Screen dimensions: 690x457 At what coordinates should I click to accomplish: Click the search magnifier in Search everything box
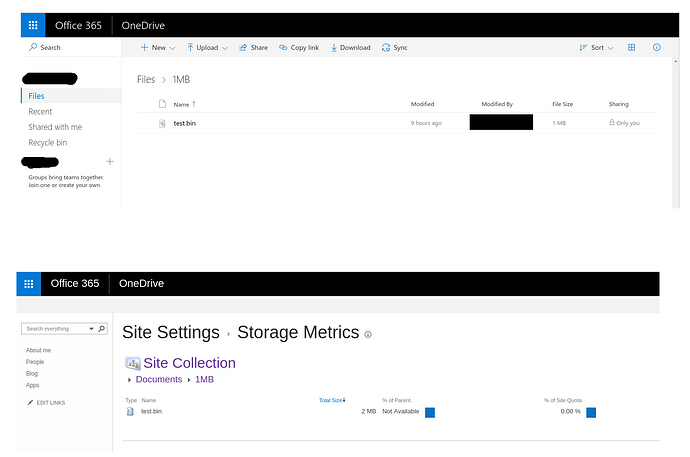[x=102, y=329]
